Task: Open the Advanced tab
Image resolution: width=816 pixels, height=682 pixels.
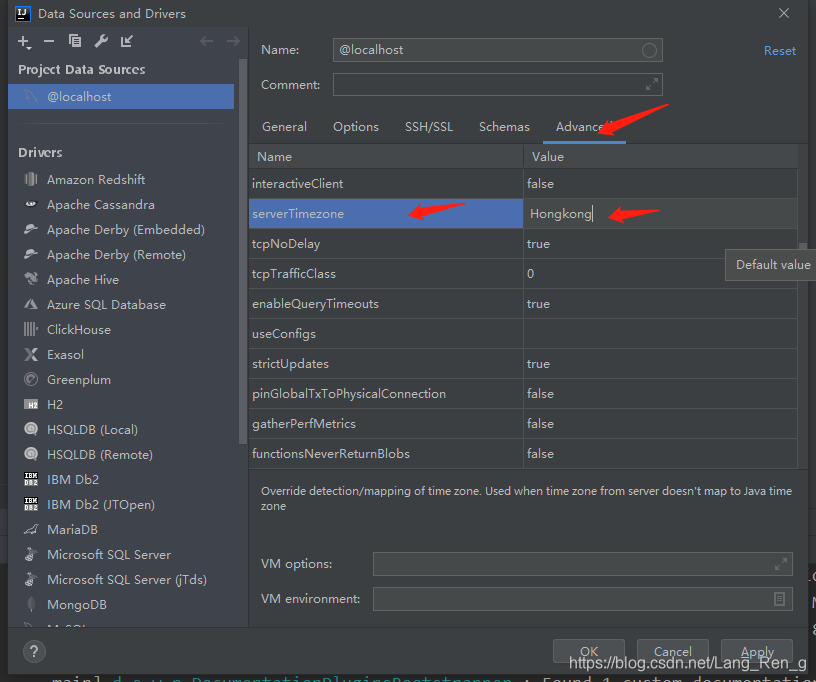Action: tap(584, 126)
